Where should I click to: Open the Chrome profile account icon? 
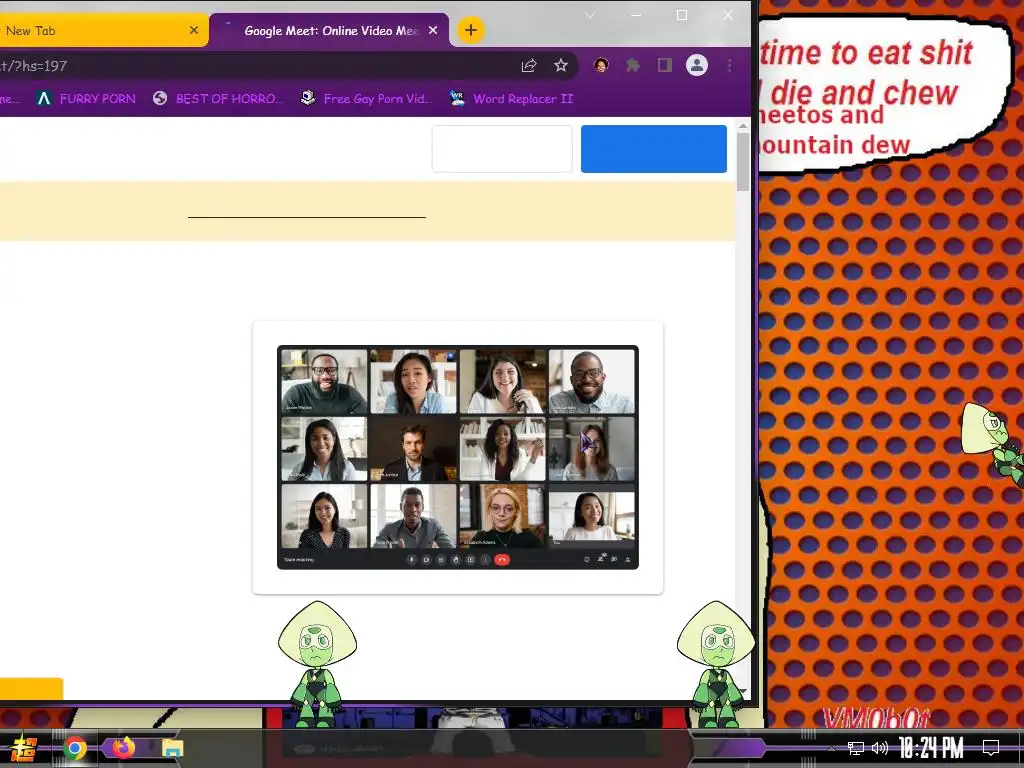697,65
